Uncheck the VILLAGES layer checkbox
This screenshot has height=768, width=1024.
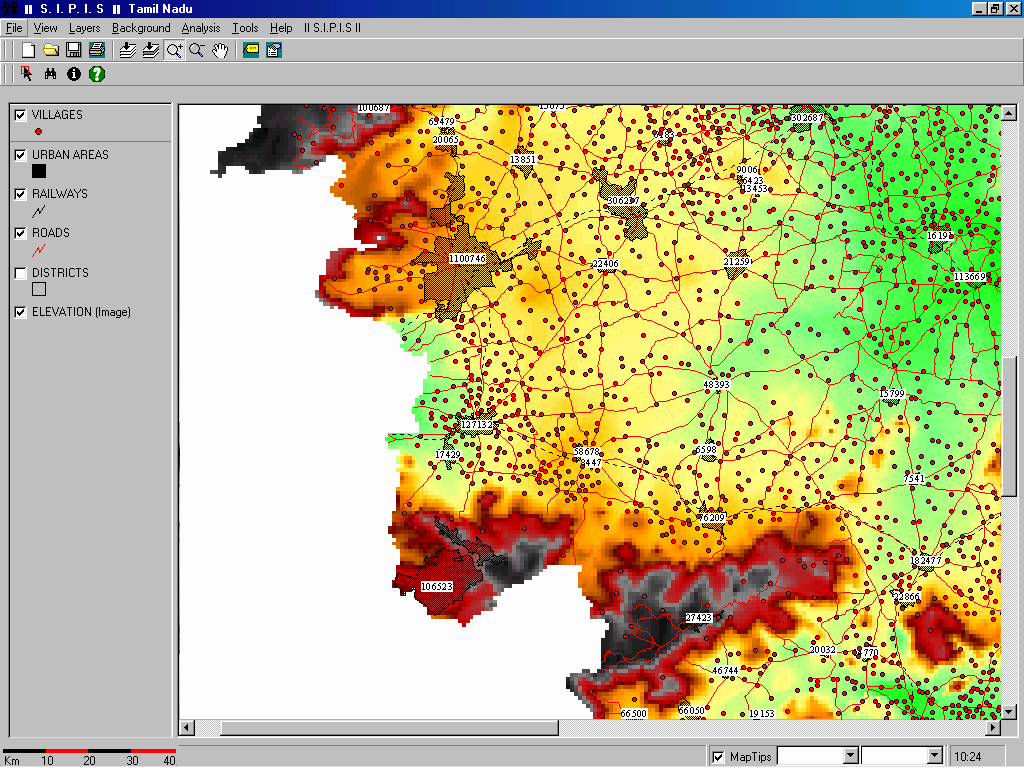20,115
